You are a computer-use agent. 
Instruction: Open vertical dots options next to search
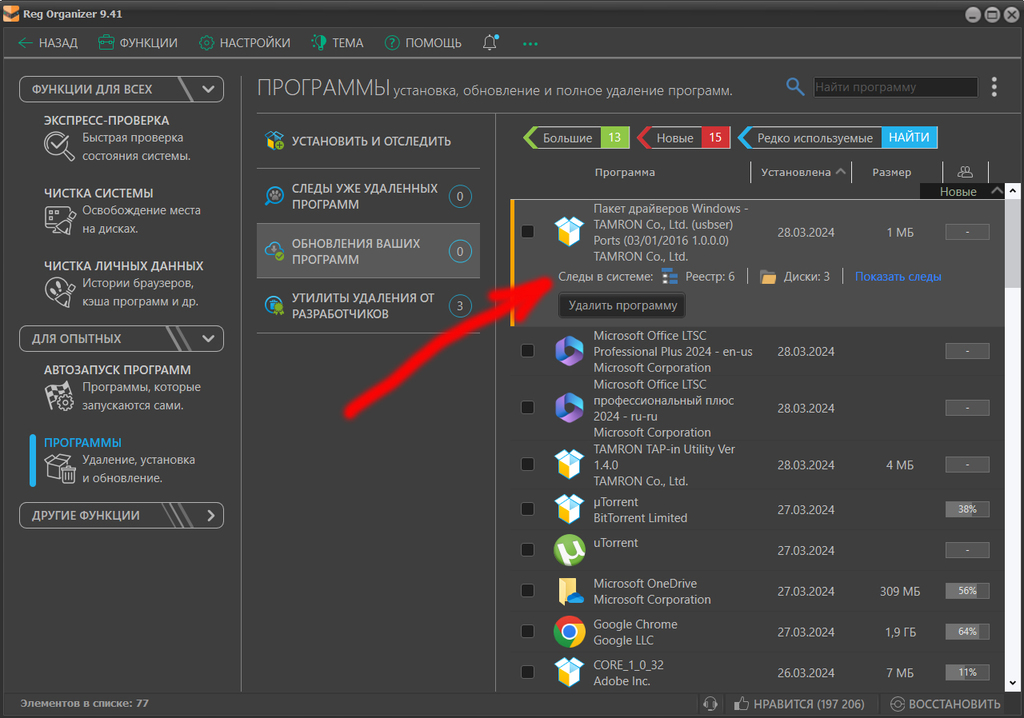pos(994,87)
